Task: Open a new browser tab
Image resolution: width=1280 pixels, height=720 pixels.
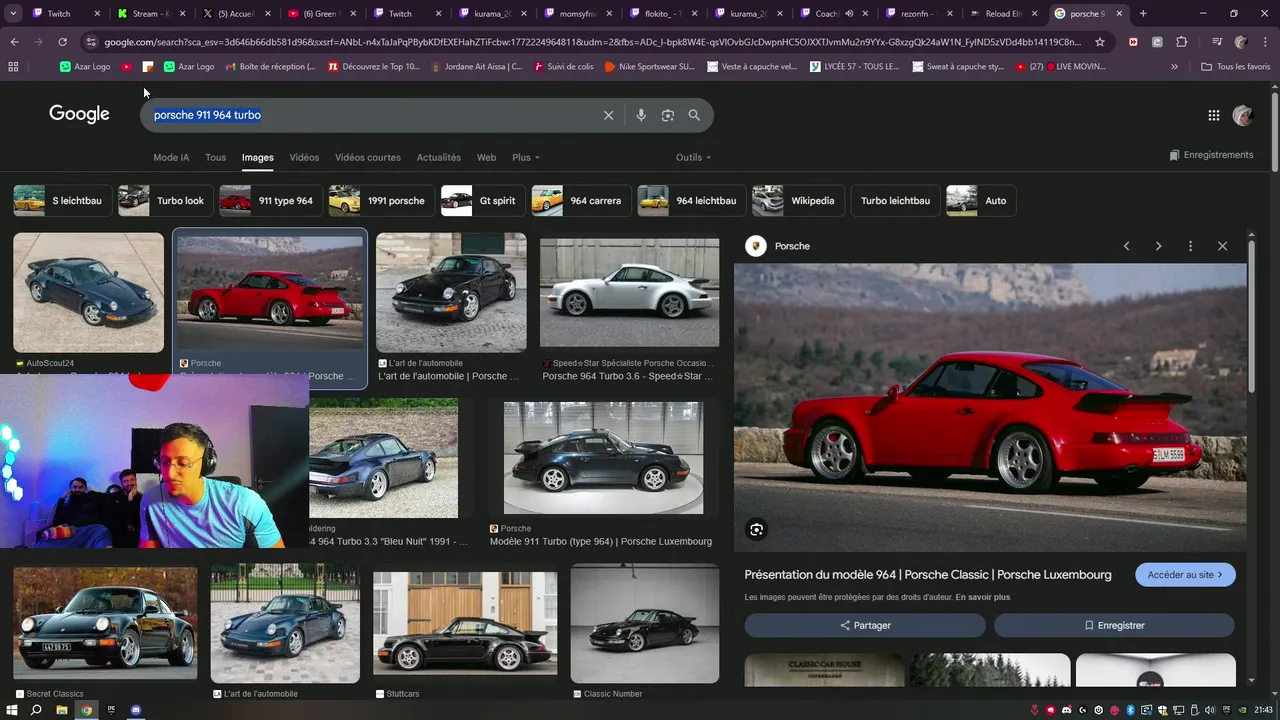Action: coord(1143,14)
